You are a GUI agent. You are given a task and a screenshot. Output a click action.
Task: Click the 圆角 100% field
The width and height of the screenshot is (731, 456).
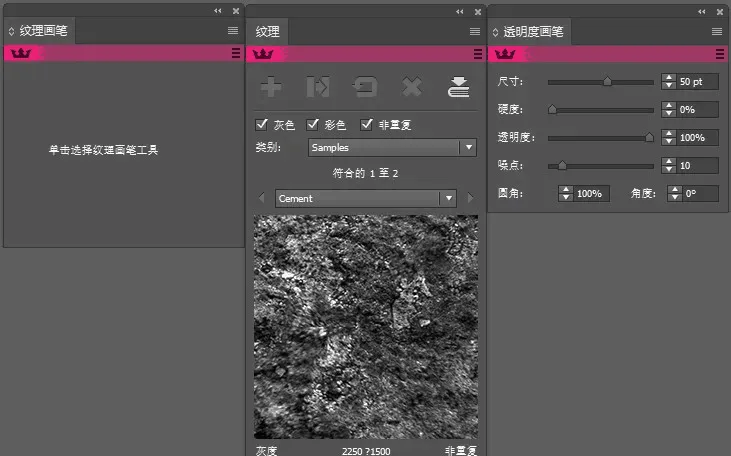[x=591, y=193]
